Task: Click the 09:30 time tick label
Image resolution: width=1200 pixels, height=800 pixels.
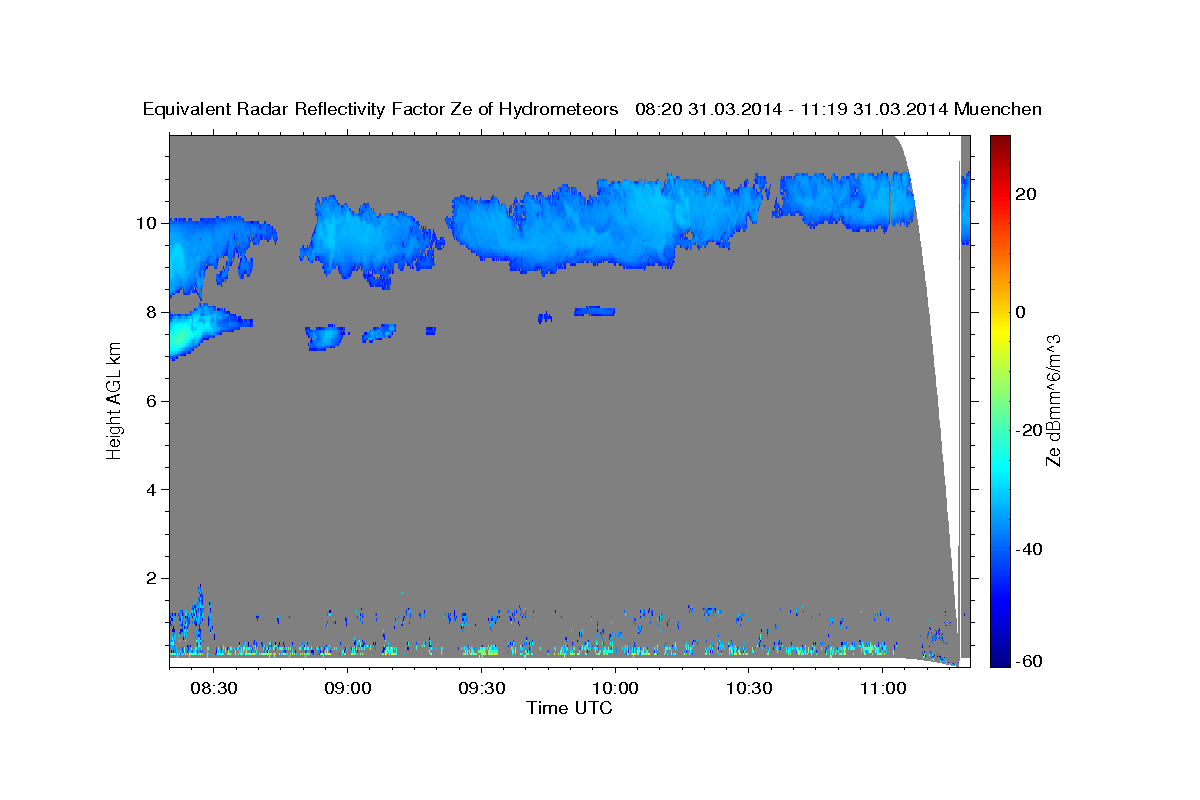Action: point(481,689)
